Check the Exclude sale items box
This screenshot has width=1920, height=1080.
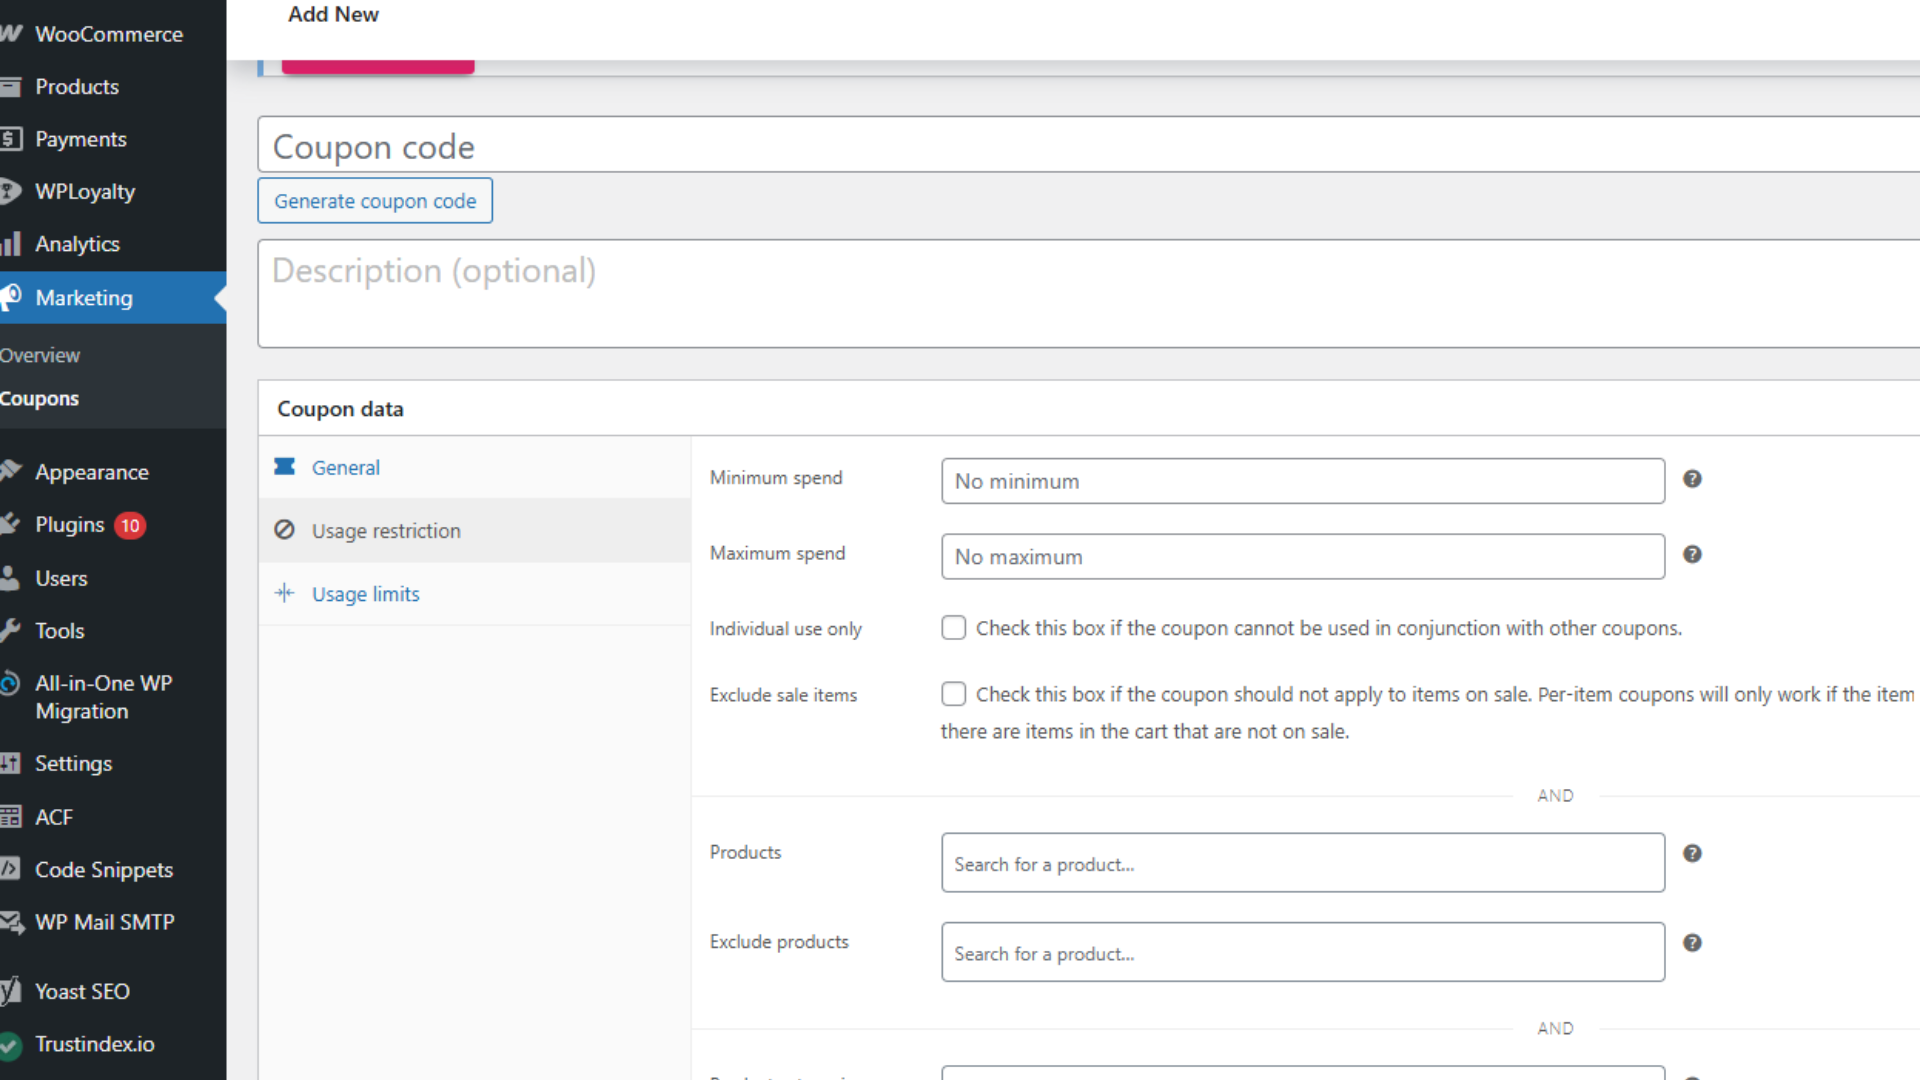click(x=953, y=694)
